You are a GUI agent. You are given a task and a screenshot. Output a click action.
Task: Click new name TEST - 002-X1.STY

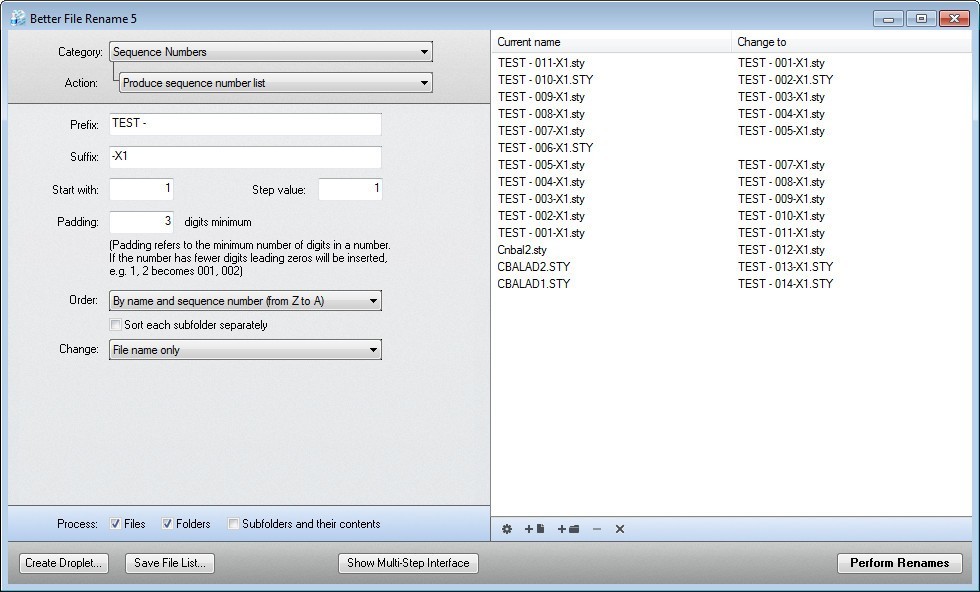(785, 79)
